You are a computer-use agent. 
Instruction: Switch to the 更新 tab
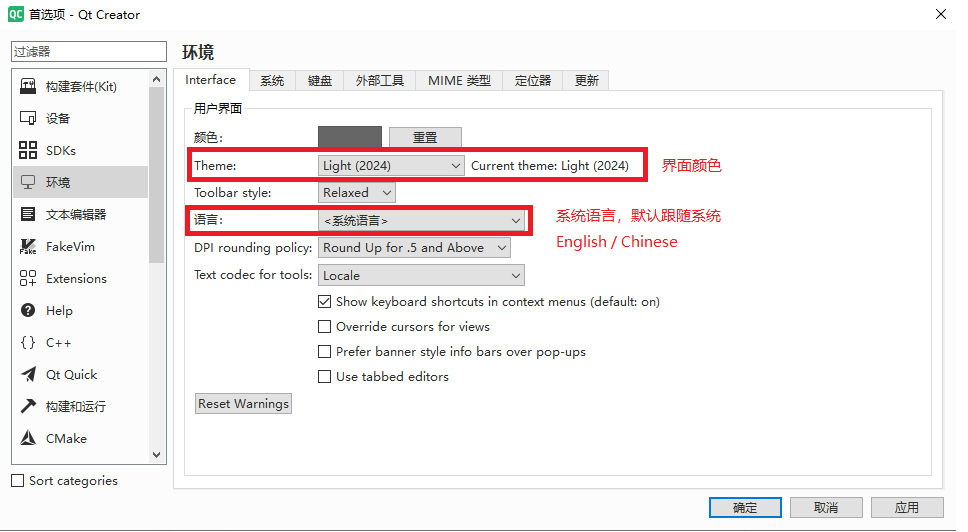pos(586,81)
